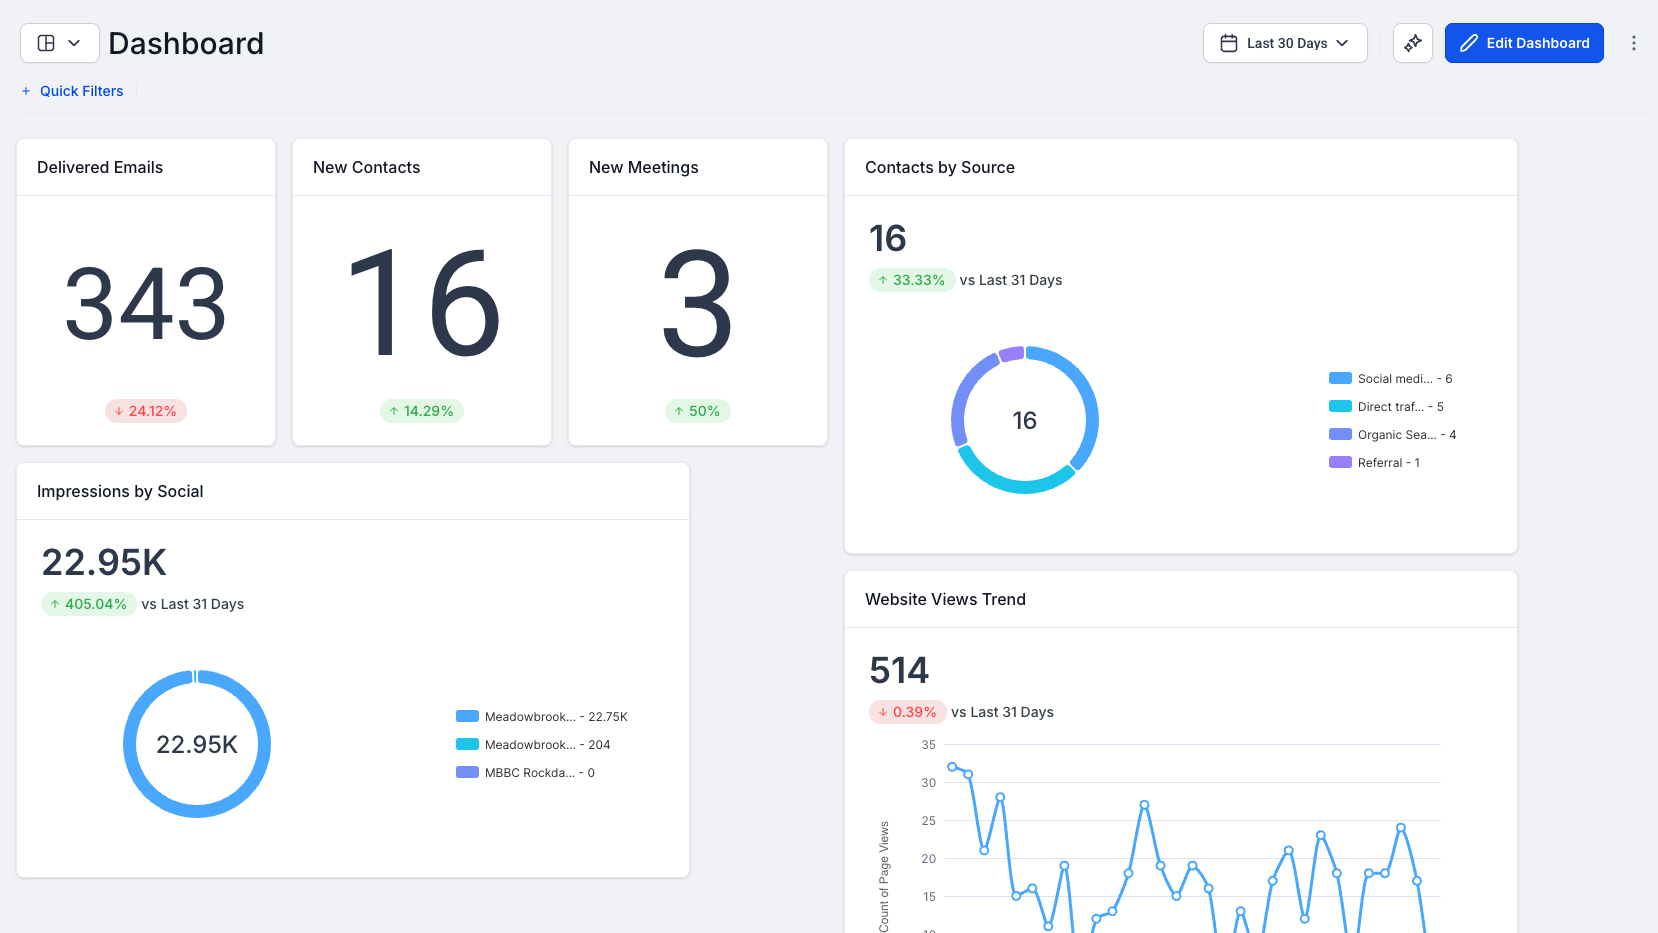
Task: Click the 0.39% decrease badge
Action: pyautogui.click(x=908, y=712)
